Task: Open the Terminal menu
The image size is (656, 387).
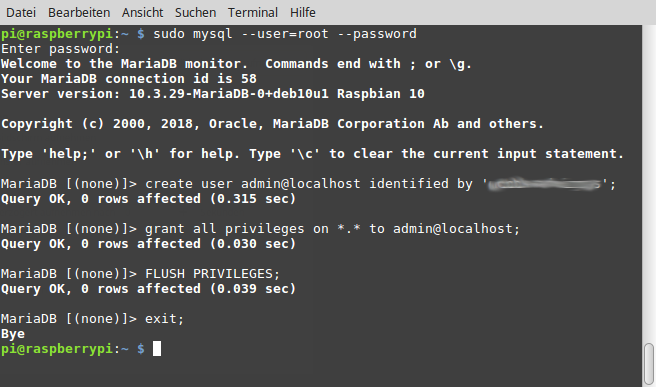Action: click(x=253, y=13)
